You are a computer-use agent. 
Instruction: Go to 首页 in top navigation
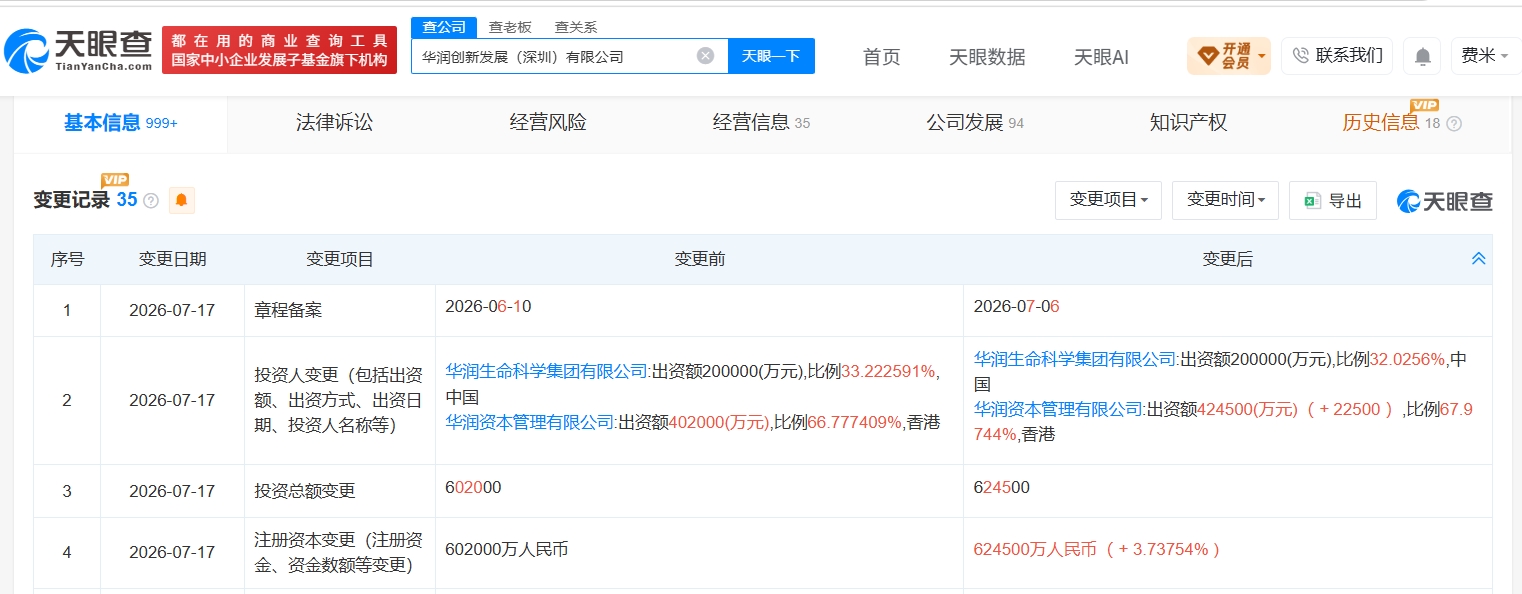coord(881,57)
